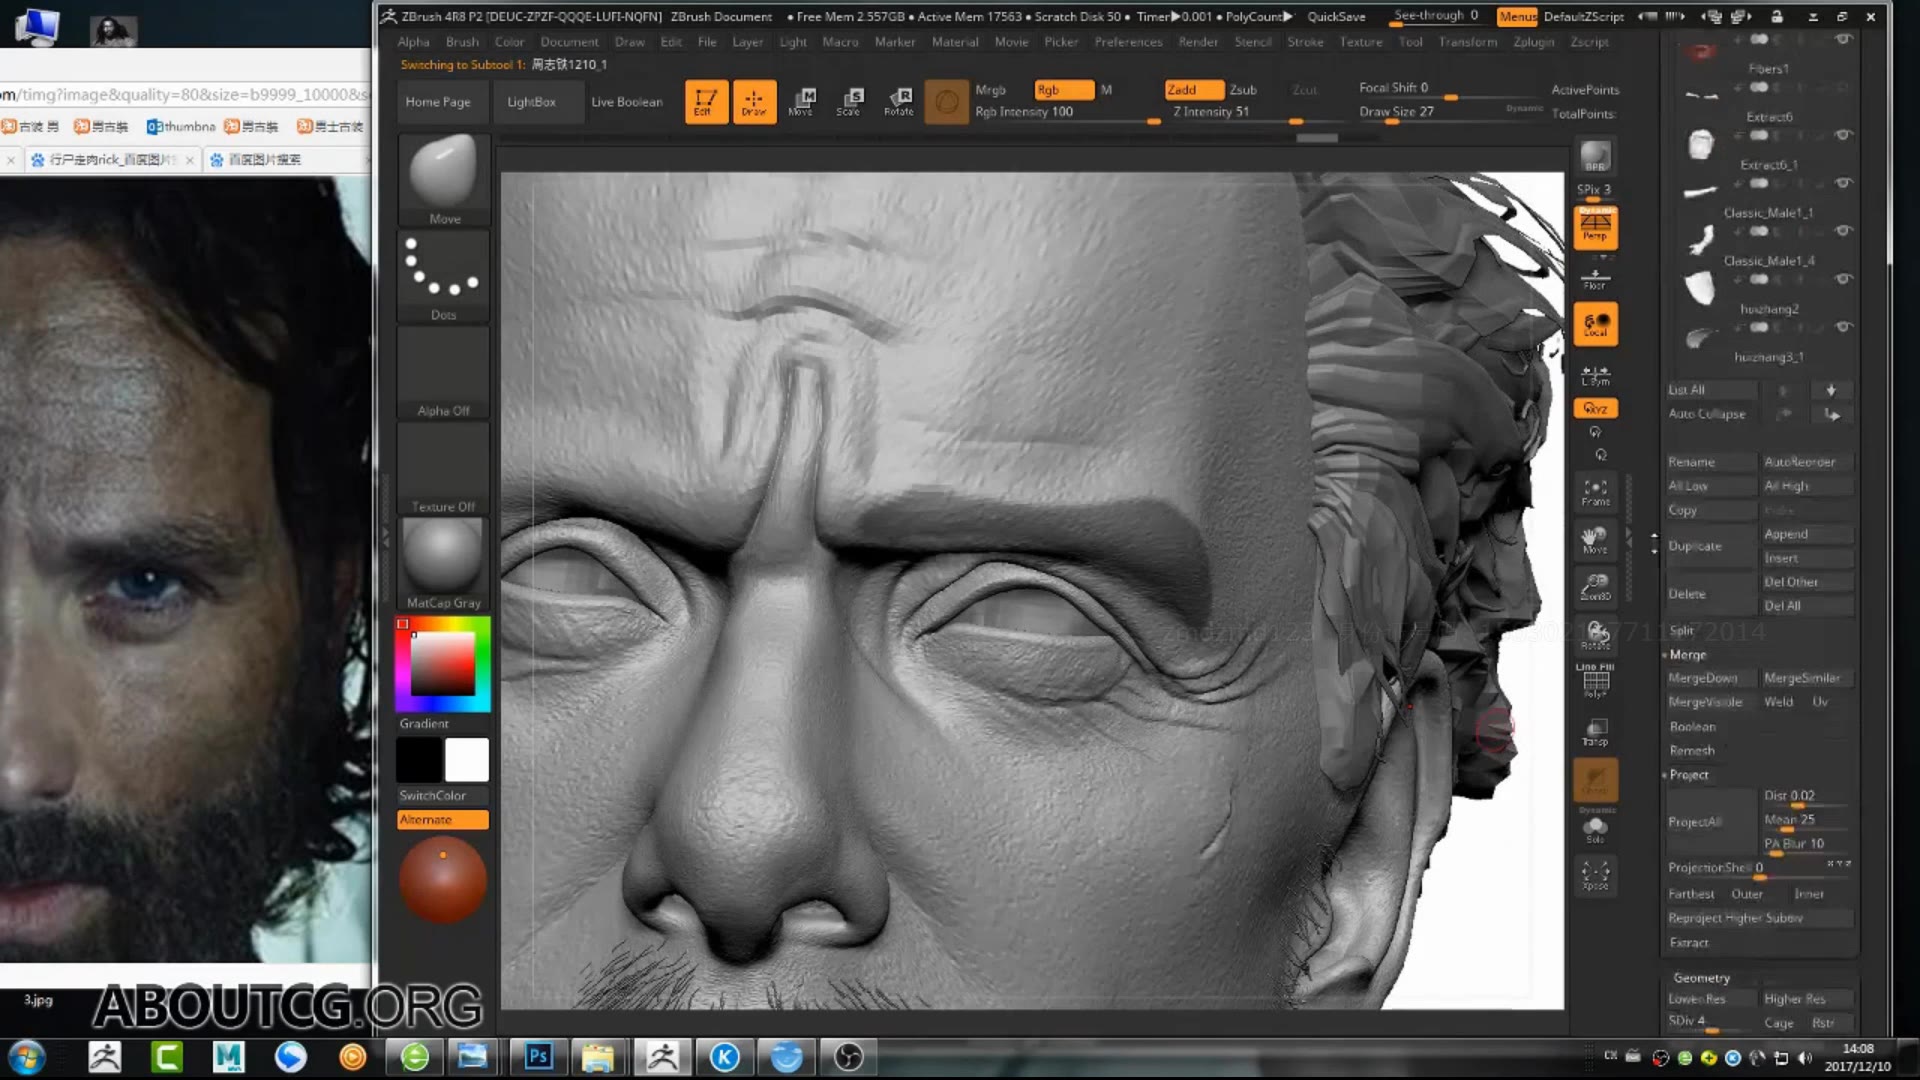Open the Dots stroke type picker
The image size is (1920, 1080).
(444, 276)
